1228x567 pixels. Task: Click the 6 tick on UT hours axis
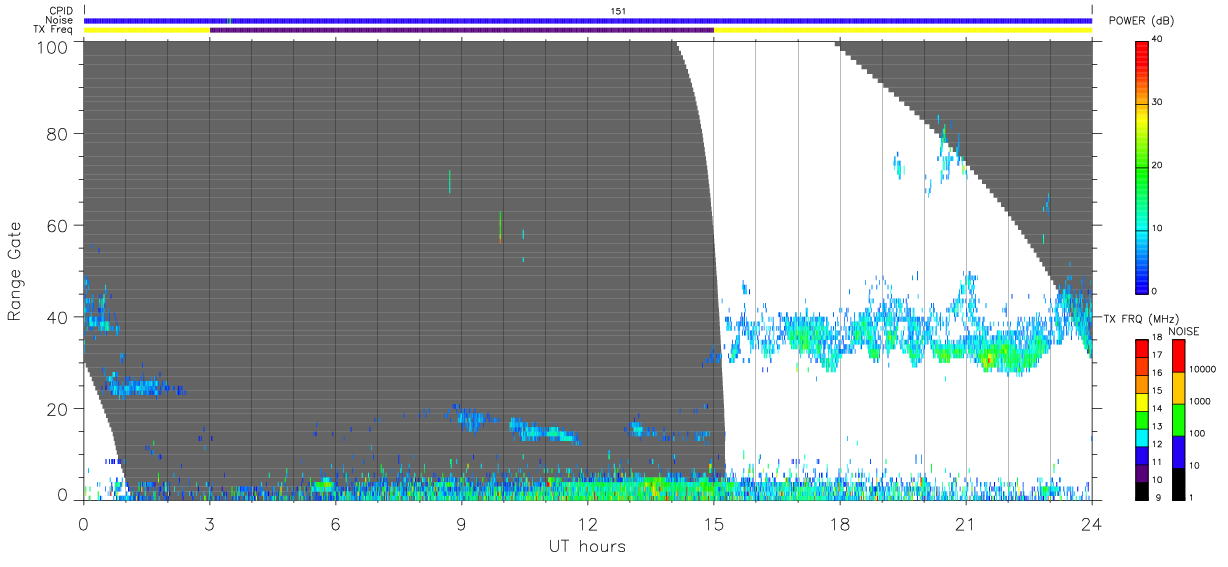[336, 523]
